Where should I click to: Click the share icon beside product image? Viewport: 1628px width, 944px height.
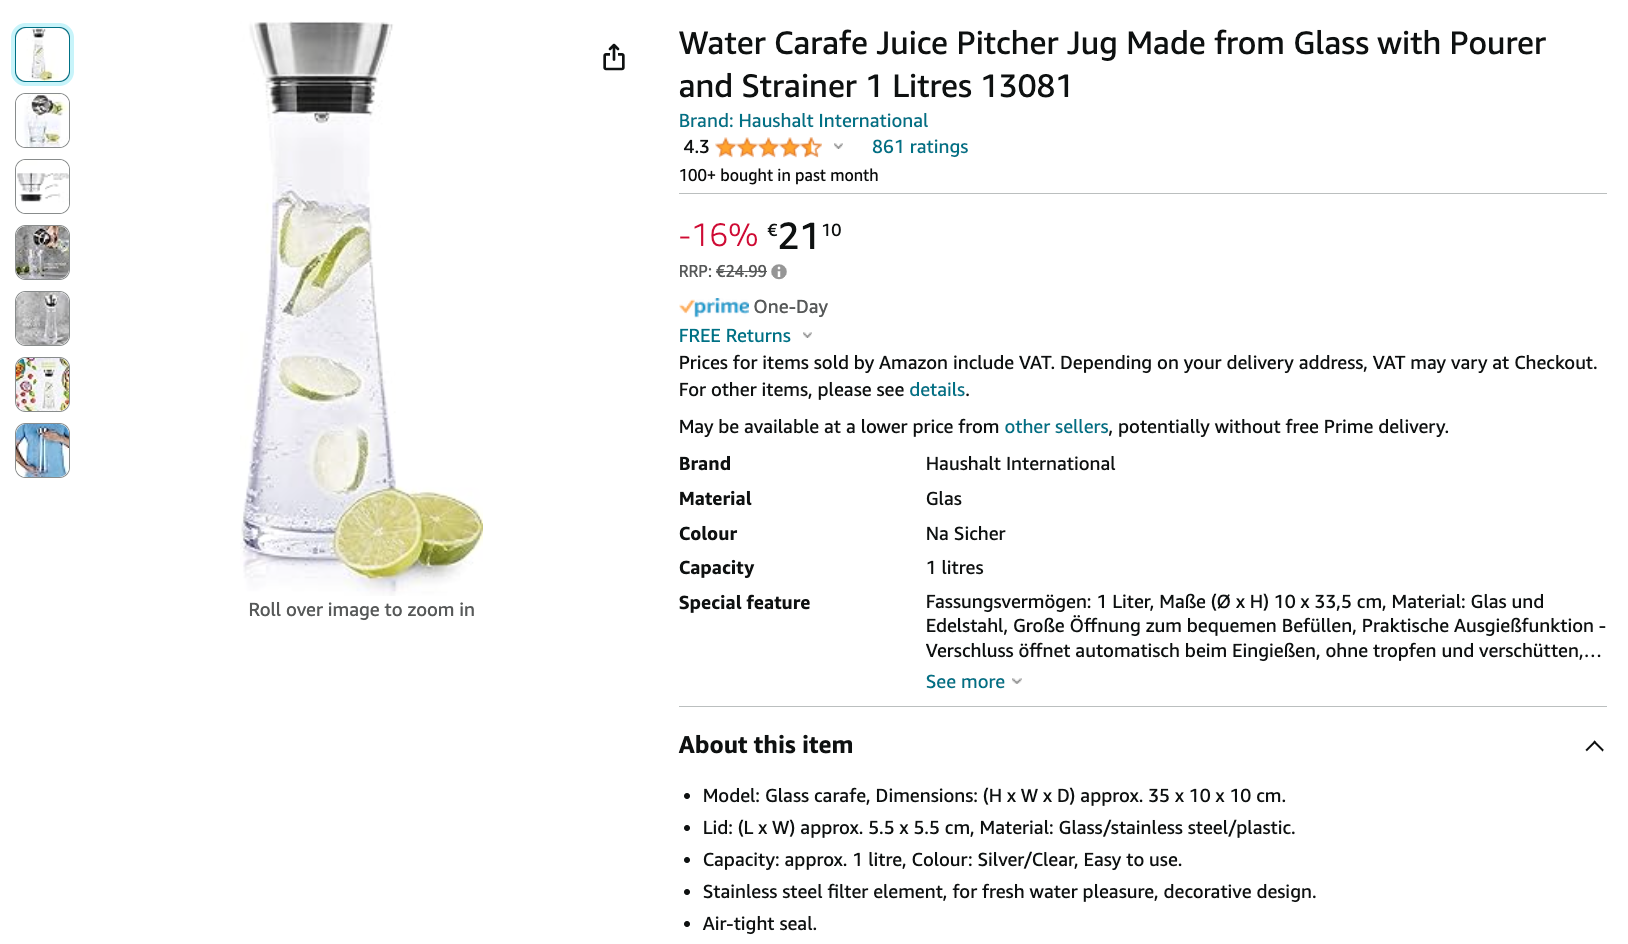tap(614, 58)
